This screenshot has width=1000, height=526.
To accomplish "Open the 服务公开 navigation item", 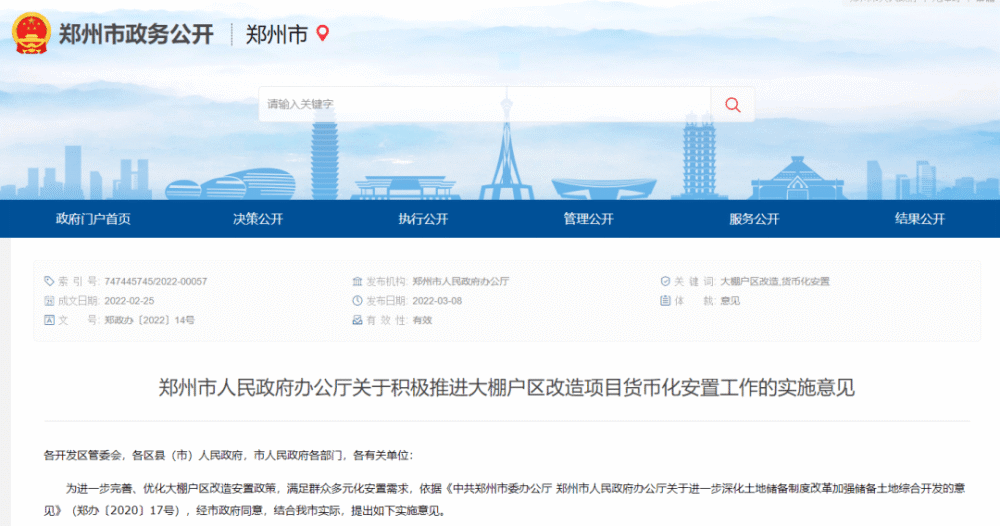I will [x=754, y=219].
